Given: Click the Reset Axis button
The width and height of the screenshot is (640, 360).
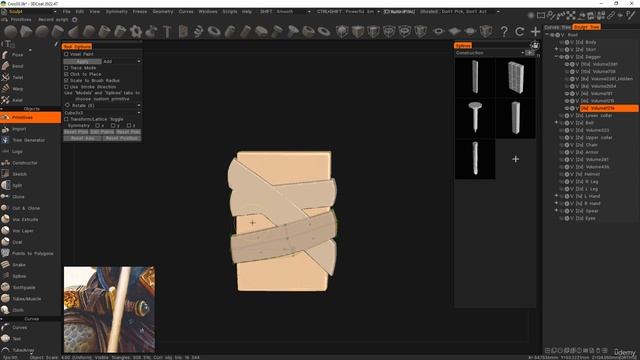Looking at the screenshot, I should point(82,138).
